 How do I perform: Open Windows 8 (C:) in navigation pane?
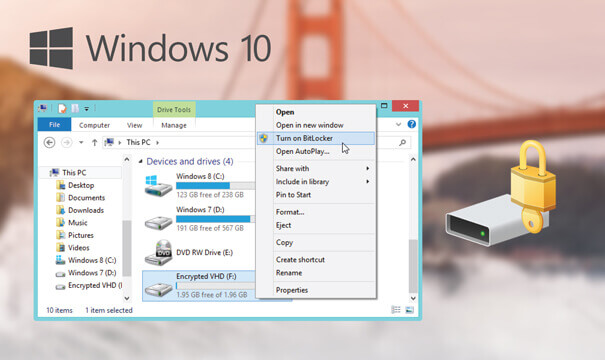(92, 260)
